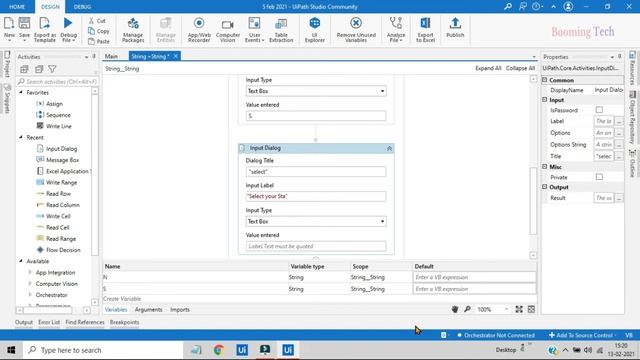Screen dimensions: 640x360
Task: Start Table Extraction
Action: click(281, 30)
